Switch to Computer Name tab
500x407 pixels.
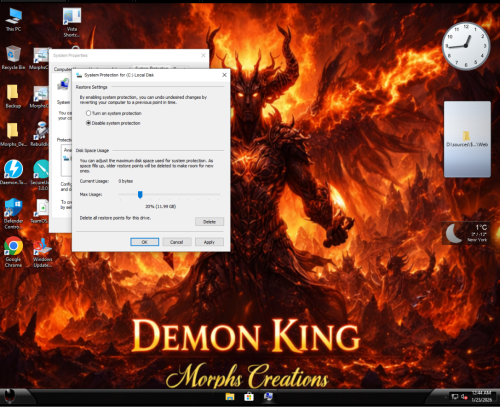(x=62, y=69)
